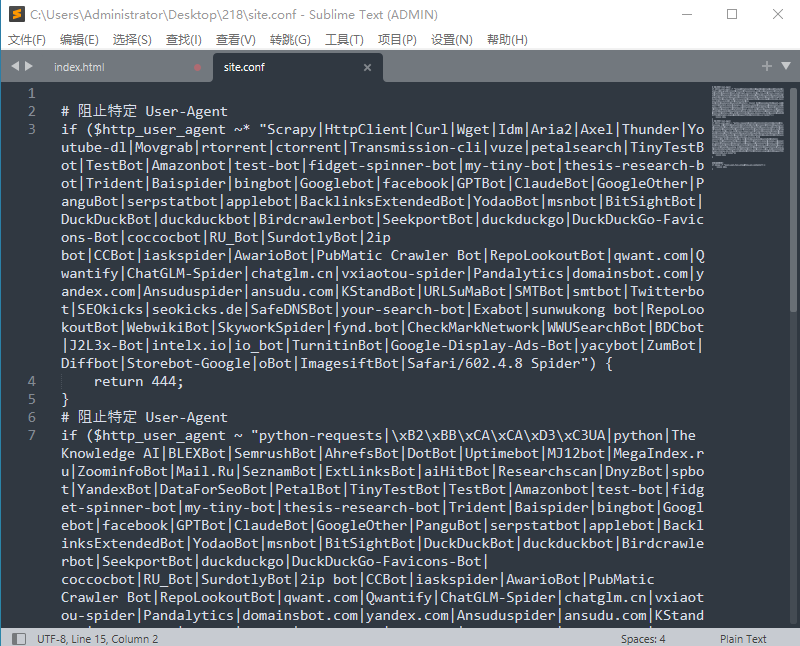Screen dimensions: 800x646
Task: Open the 项目(P) menu
Action: (x=397, y=39)
